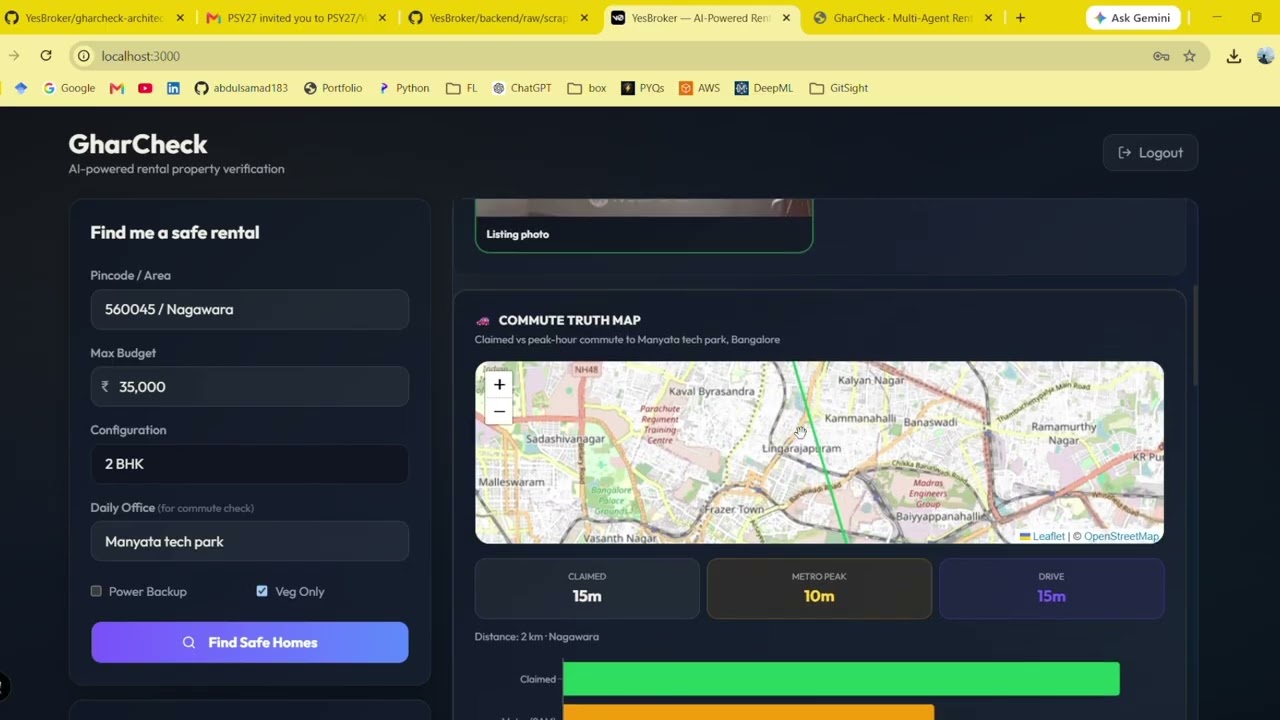Close the PSY27 invited you Gmail tab
The height and width of the screenshot is (720, 1280).
click(x=382, y=18)
